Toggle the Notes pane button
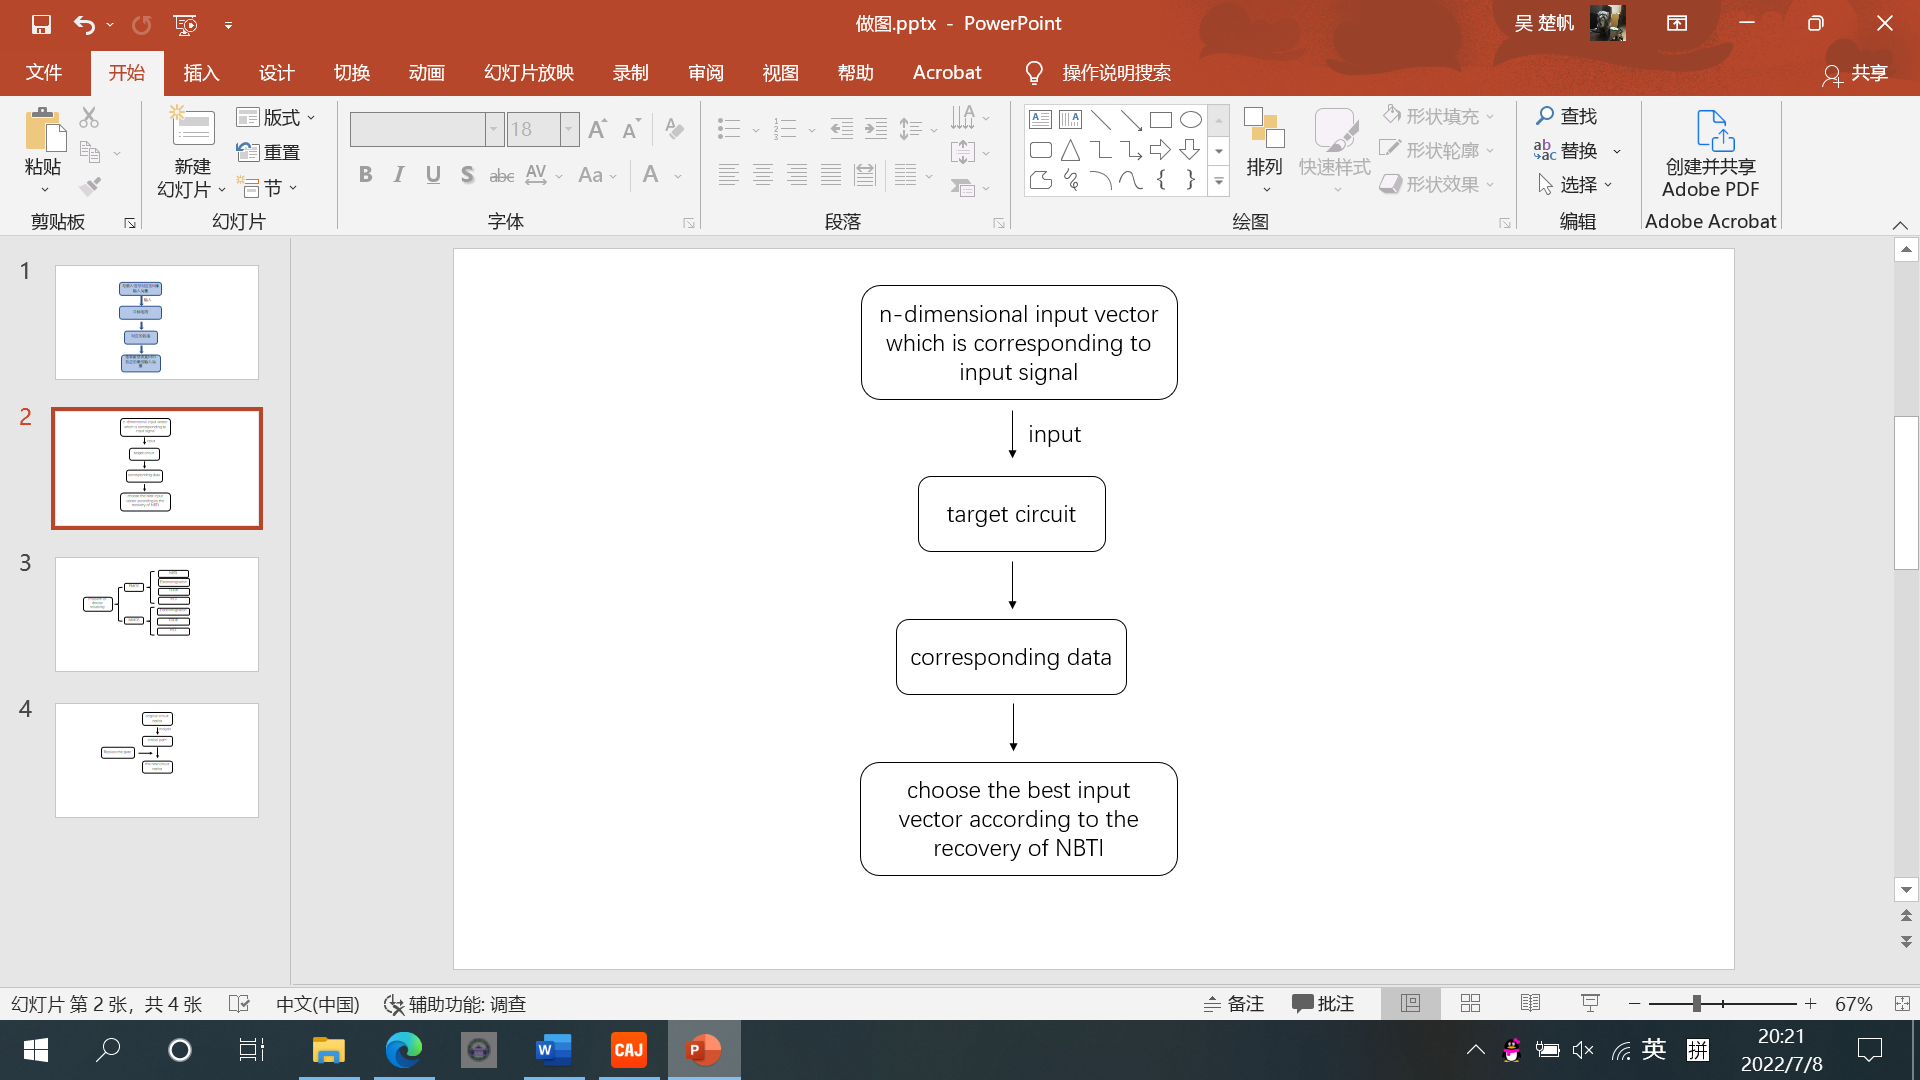This screenshot has width=1920, height=1080. coord(1234,1003)
